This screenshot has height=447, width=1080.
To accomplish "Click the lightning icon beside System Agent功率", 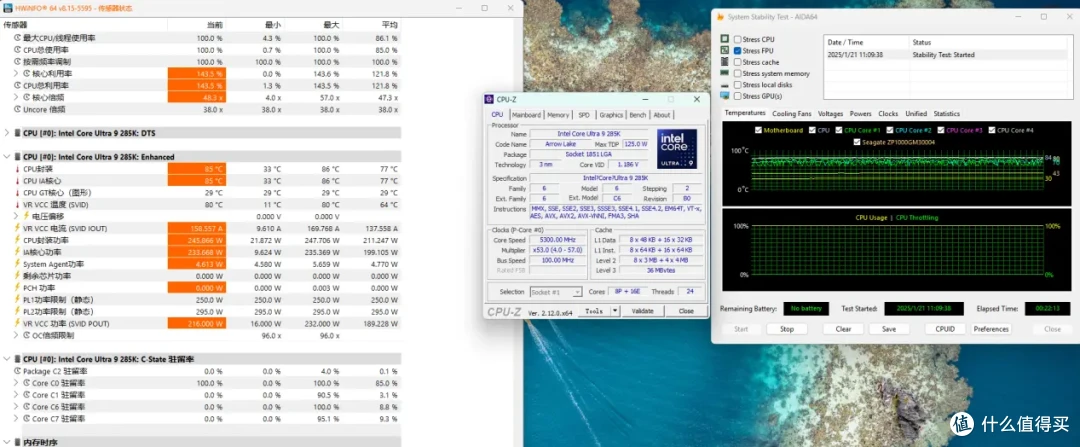I will (18, 264).
